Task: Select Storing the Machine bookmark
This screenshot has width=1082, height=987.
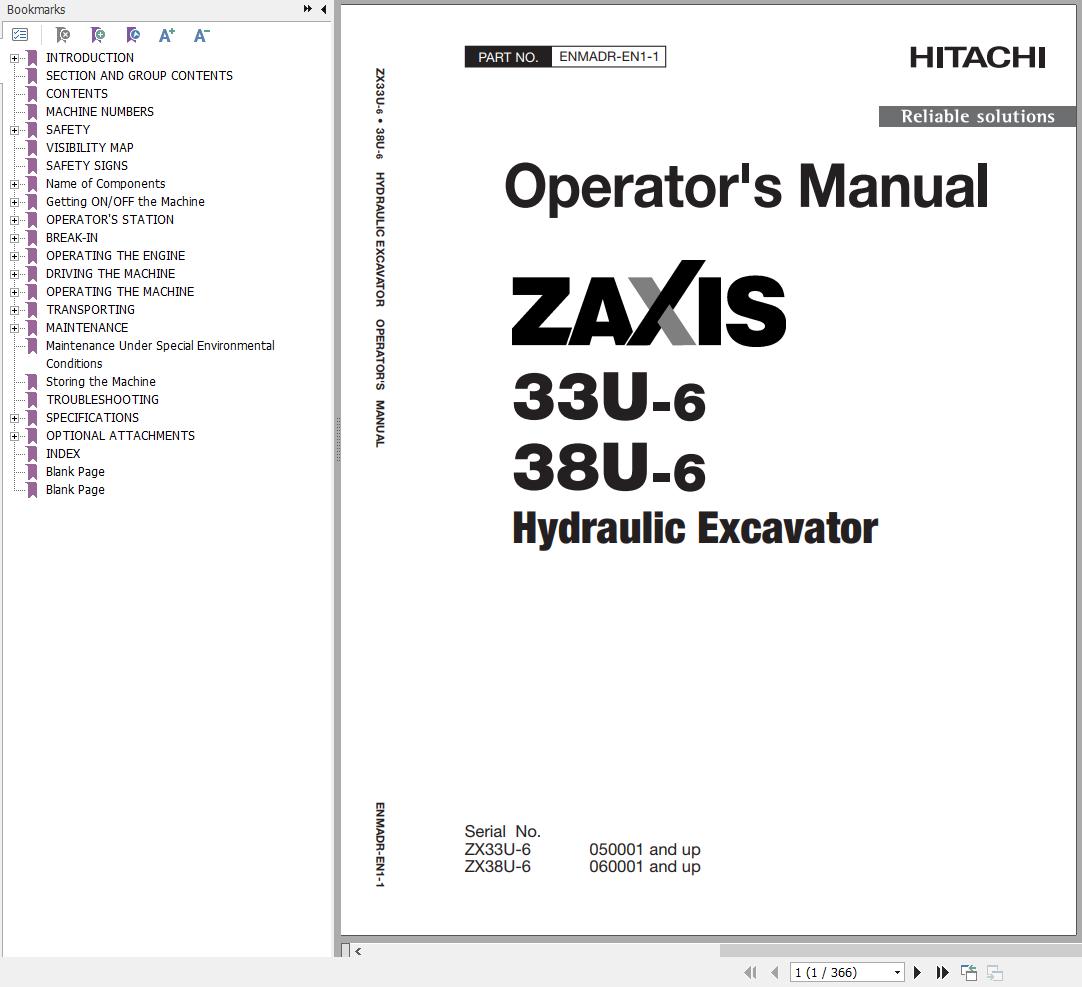Action: (101, 382)
